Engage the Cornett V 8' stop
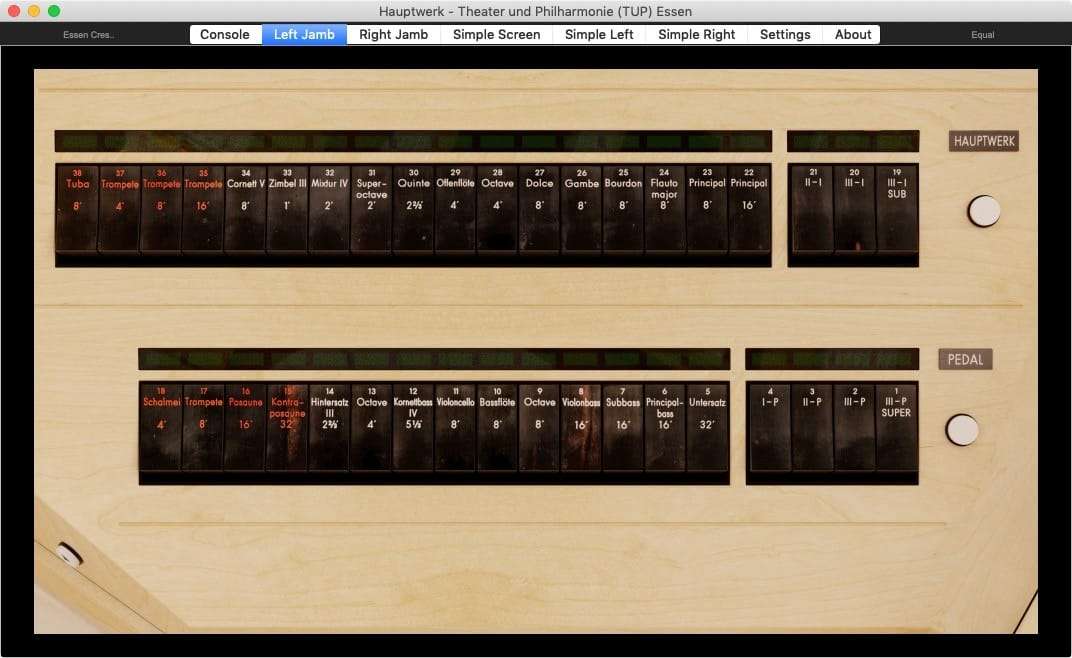The height and width of the screenshot is (658, 1072). point(245,209)
